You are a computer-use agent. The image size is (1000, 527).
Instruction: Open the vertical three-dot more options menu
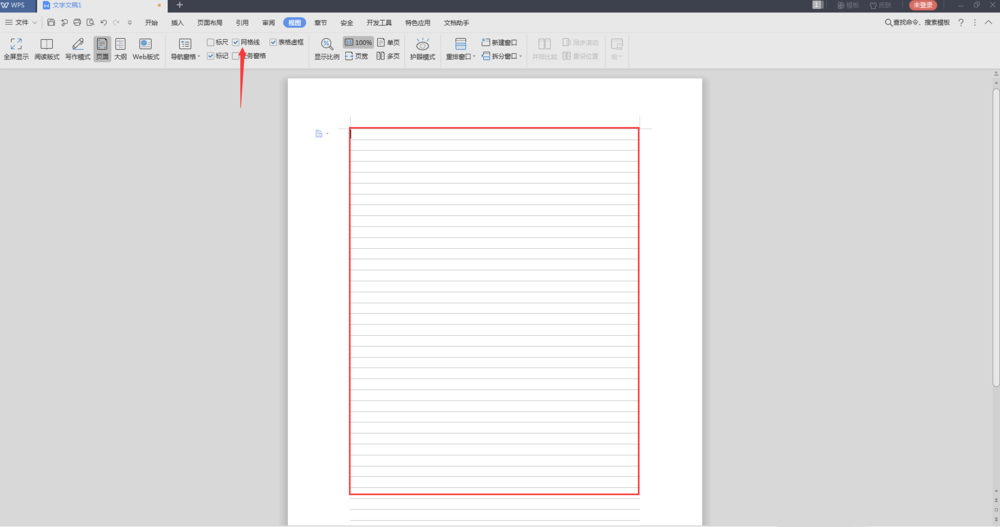pos(974,22)
